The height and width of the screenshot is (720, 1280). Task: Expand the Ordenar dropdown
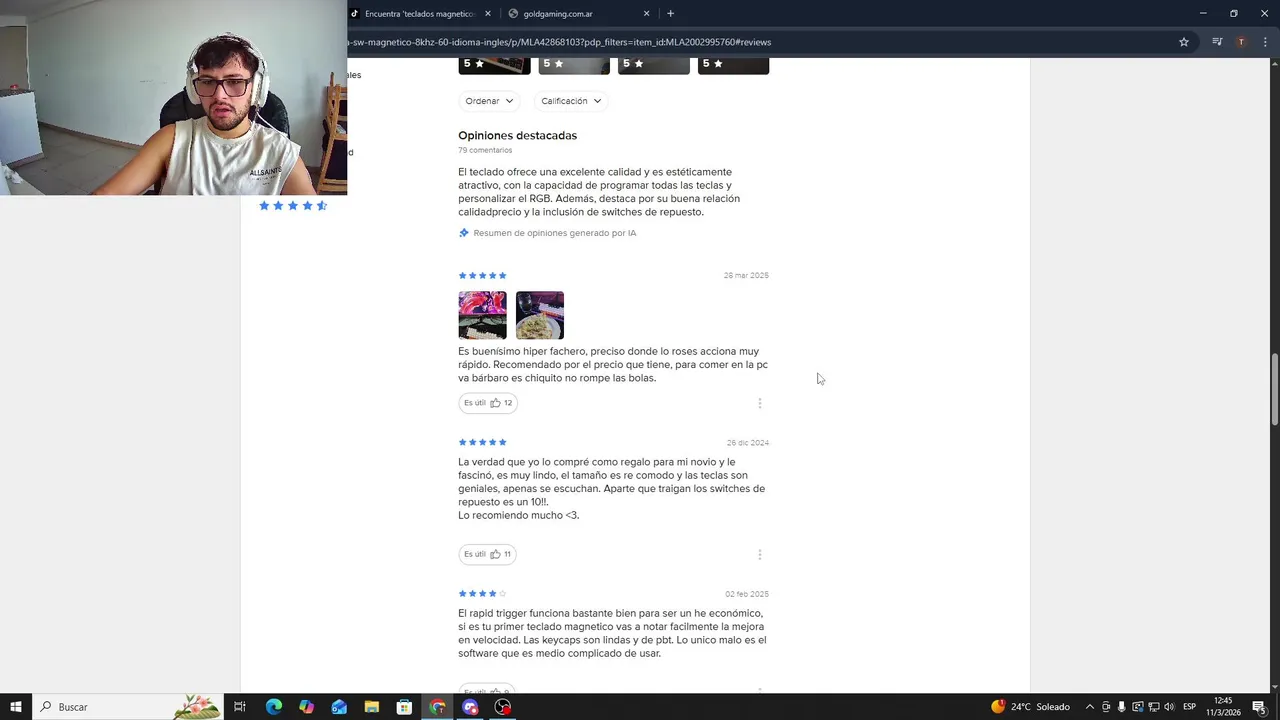click(x=489, y=101)
